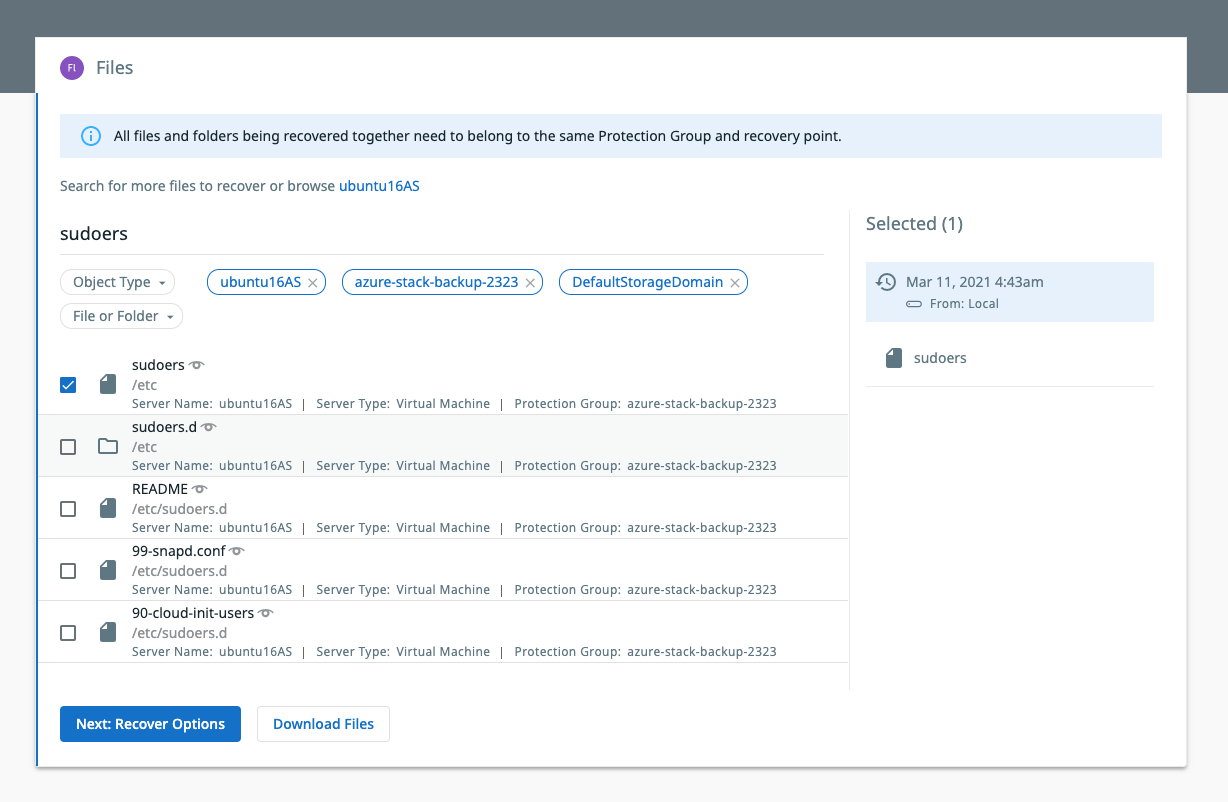
Task: Remove the DefaultStorageDomain filter chip
Action: [735, 283]
